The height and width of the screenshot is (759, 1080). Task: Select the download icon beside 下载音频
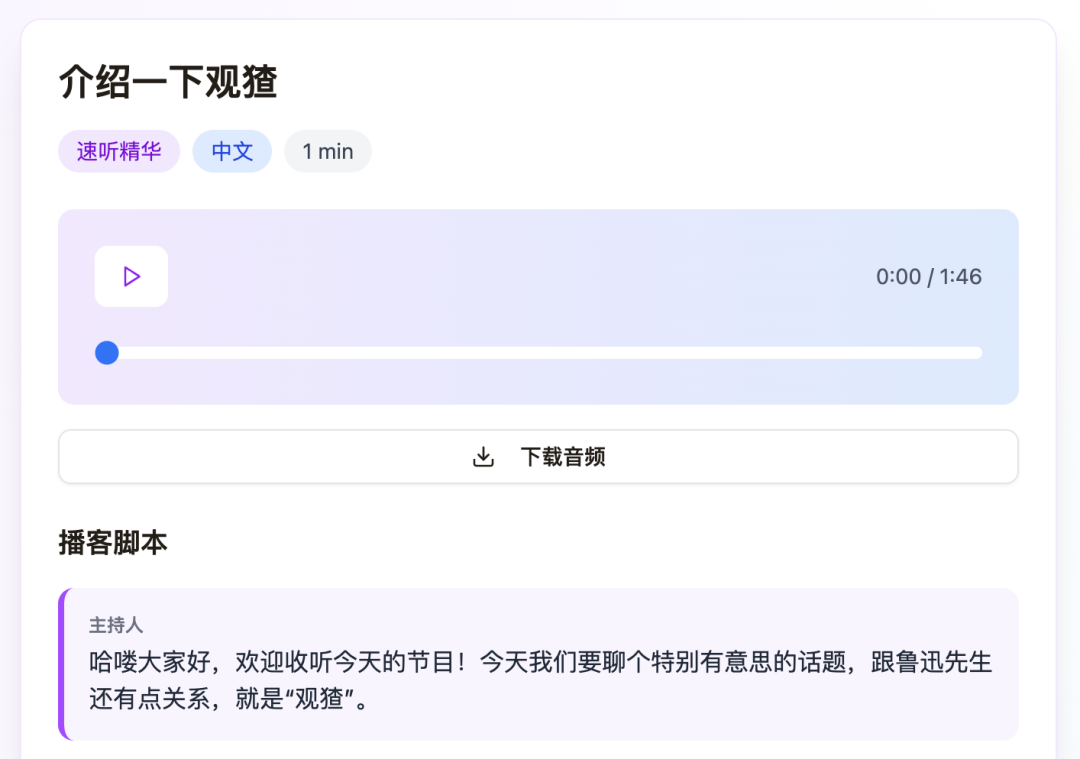pos(483,456)
